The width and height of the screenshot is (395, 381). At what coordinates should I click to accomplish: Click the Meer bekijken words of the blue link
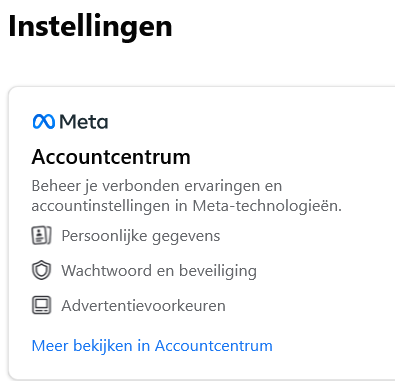(x=82, y=346)
